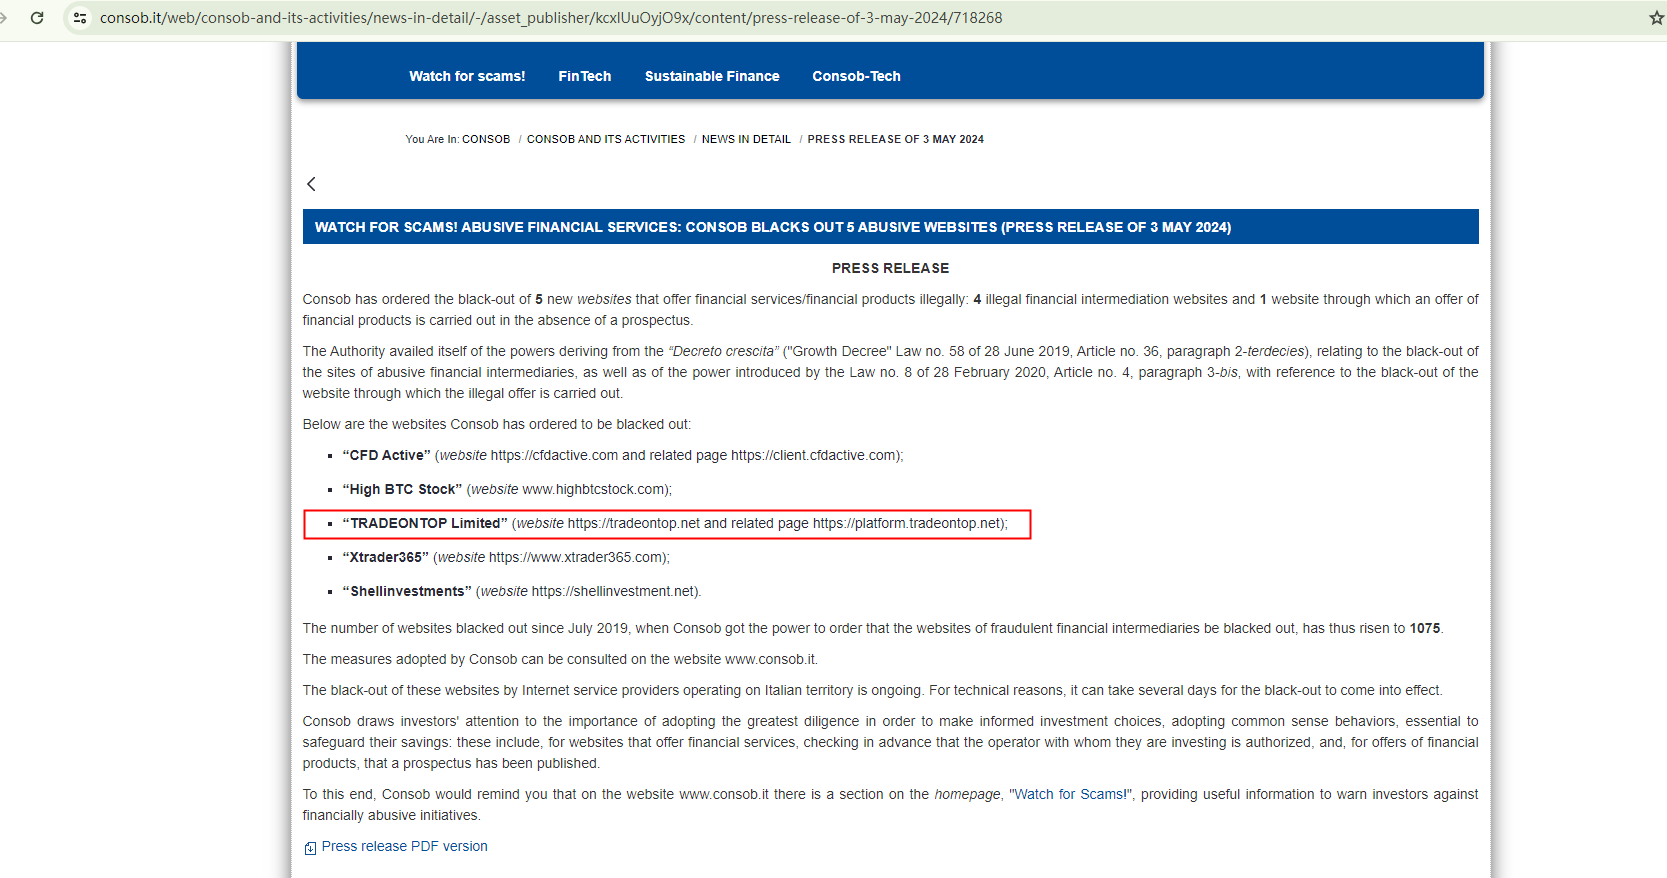Click the www.consob.it measures sentence
The width and height of the screenshot is (1667, 878).
pyautogui.click(x=560, y=659)
